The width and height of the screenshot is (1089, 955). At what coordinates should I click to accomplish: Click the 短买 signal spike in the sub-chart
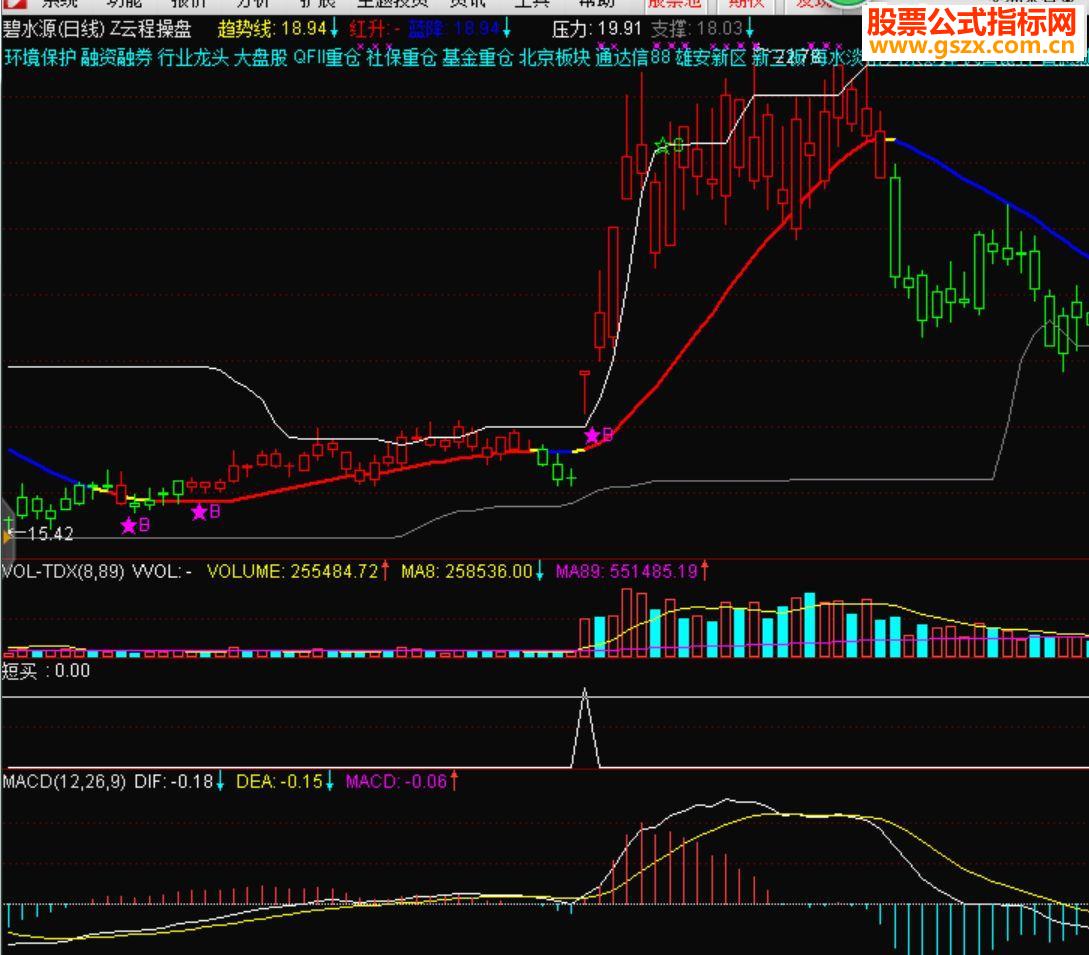click(585, 728)
